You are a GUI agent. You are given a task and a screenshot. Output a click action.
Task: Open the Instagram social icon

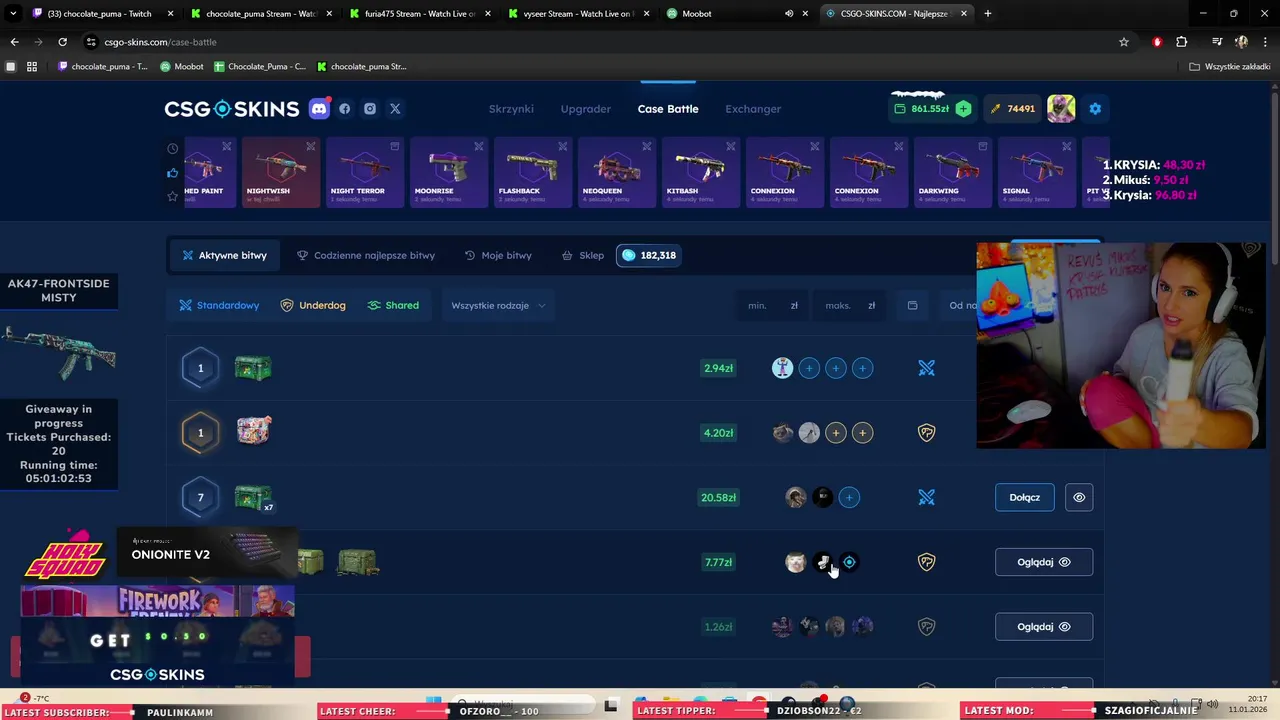[x=370, y=109]
